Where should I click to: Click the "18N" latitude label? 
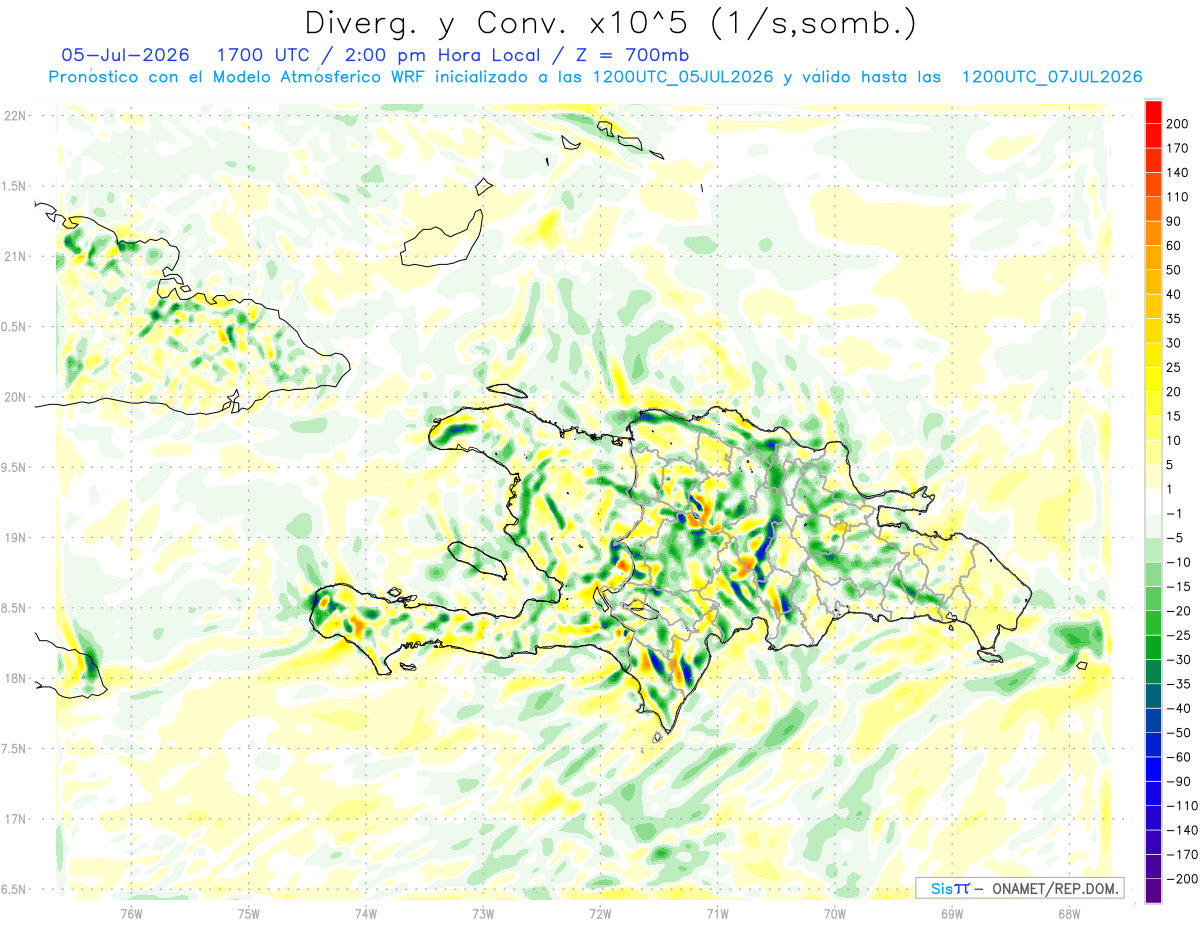tap(15, 678)
